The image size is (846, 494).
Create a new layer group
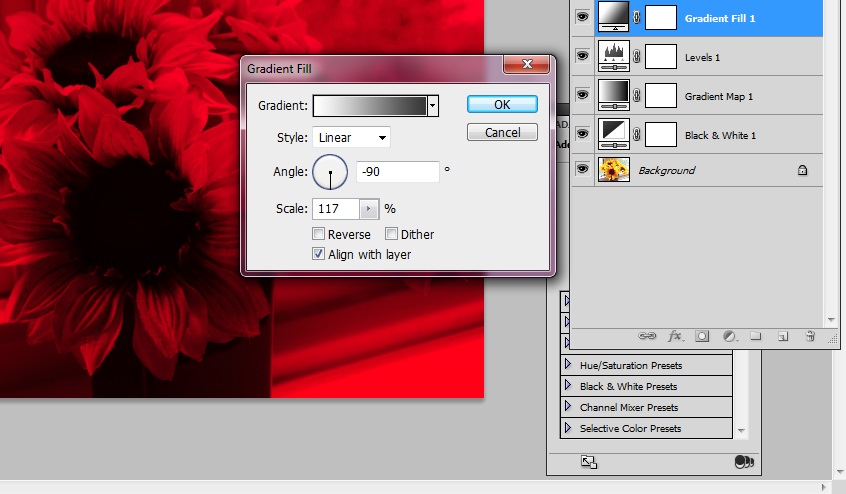pyautogui.click(x=756, y=337)
